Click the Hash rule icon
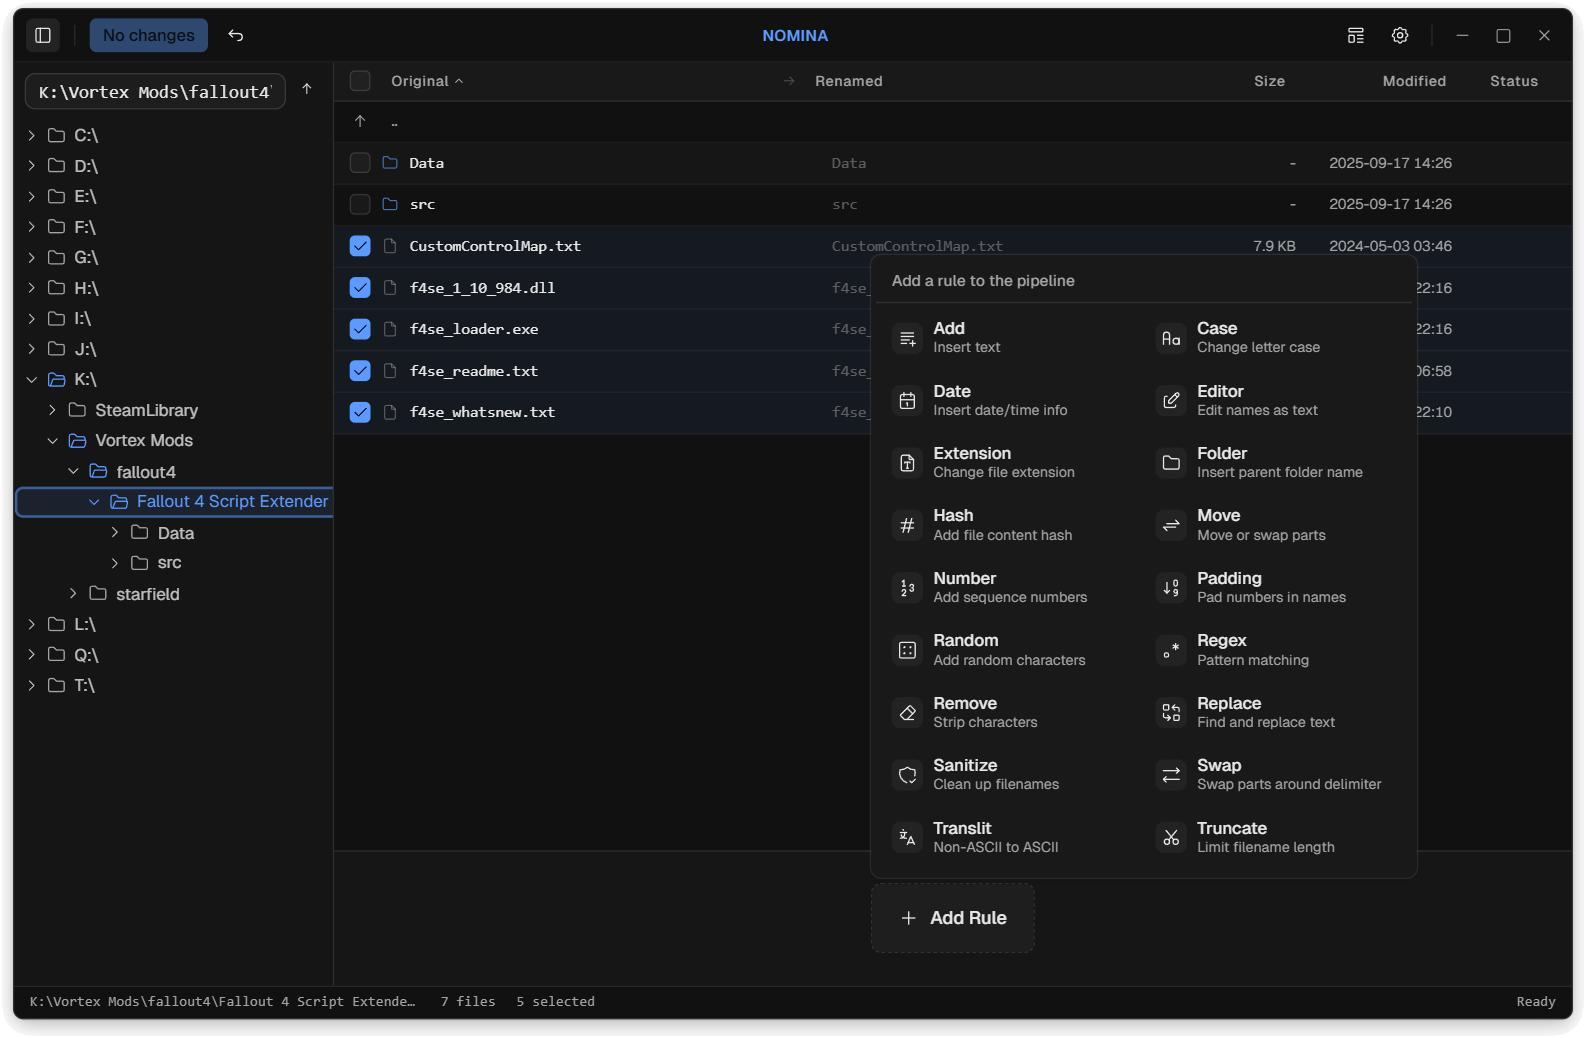This screenshot has height=1038, width=1586. 907,525
